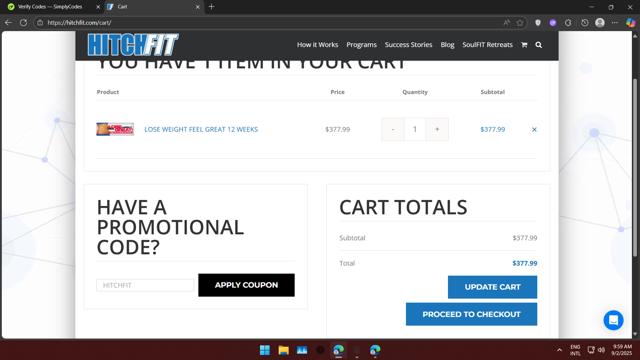The image size is (640, 360).
Task: Apply the coupon code
Action: pyautogui.click(x=246, y=285)
